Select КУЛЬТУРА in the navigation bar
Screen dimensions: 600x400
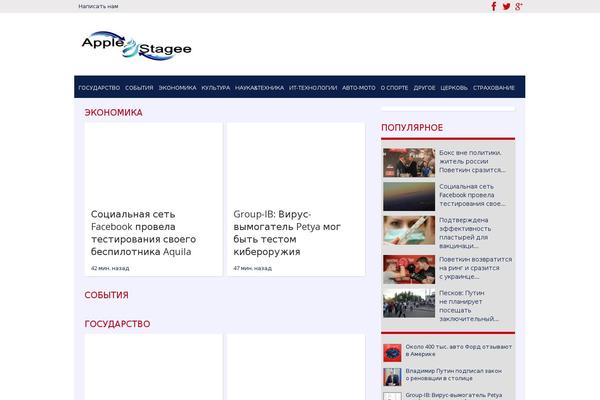215,88
